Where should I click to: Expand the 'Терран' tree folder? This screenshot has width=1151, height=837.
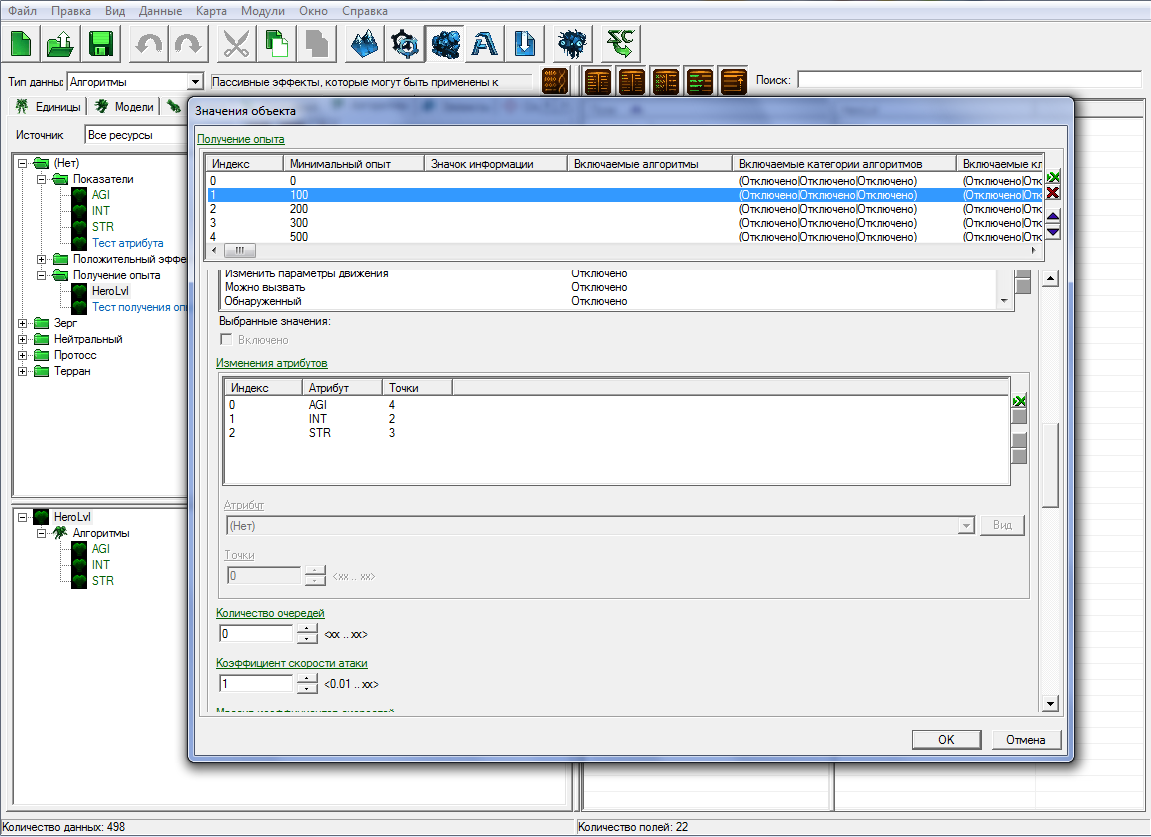[23, 371]
